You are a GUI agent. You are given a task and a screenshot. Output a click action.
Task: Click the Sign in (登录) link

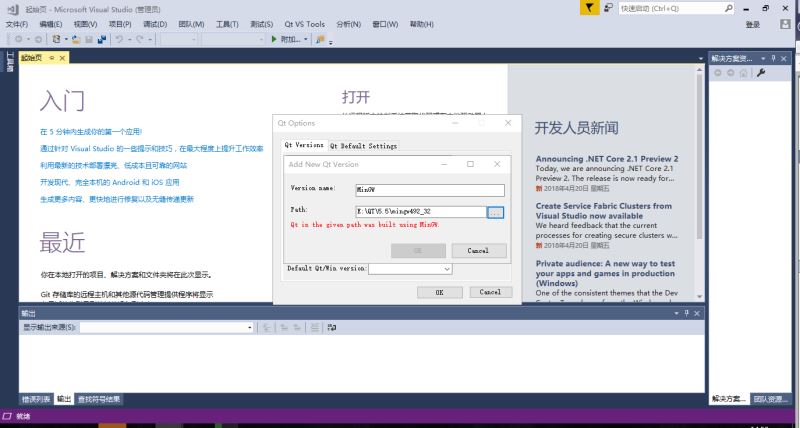pyautogui.click(x=753, y=24)
